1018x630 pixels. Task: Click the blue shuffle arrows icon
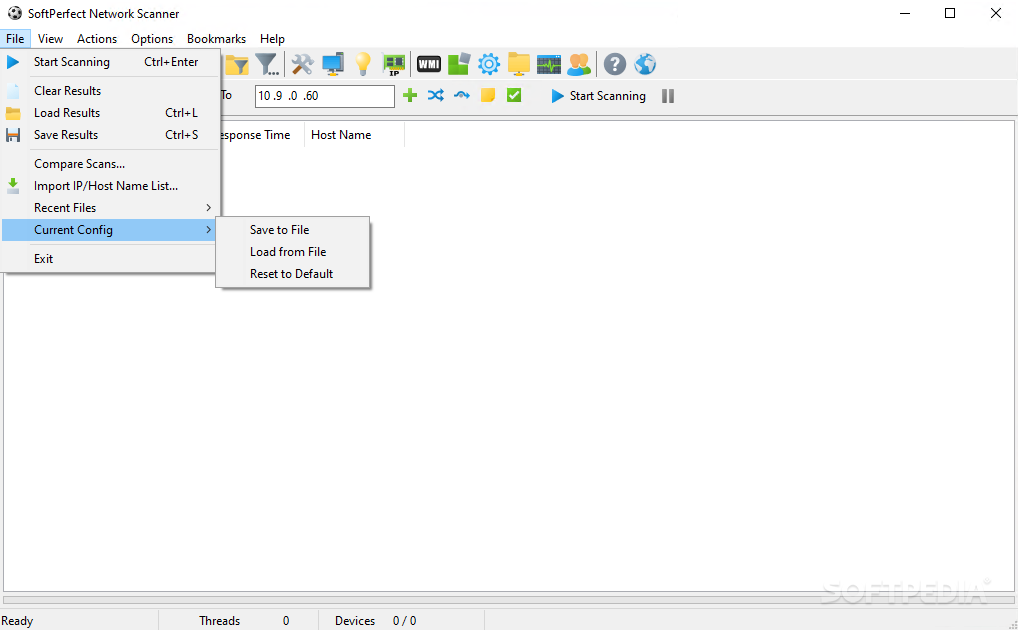(x=436, y=95)
